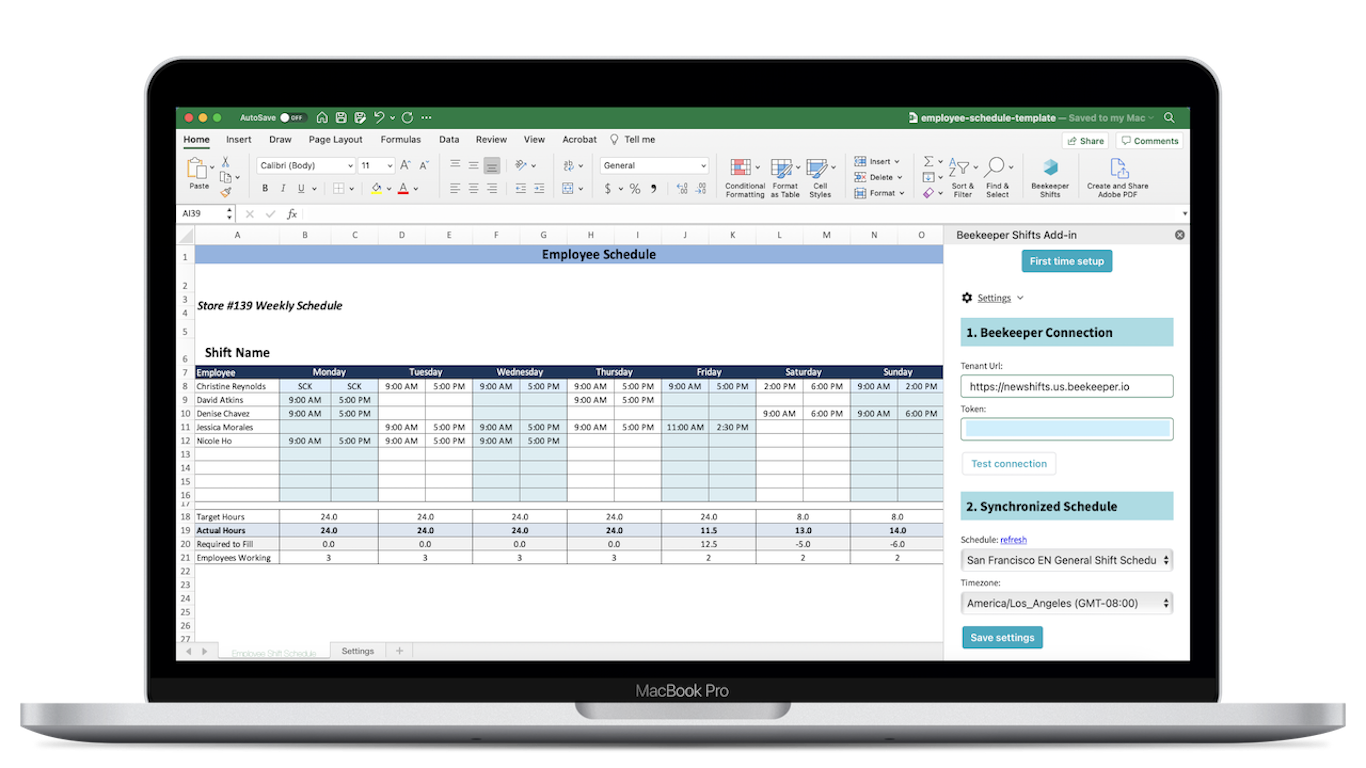The image size is (1366, 768).
Task: Click the Insert cells button
Action: [x=877, y=161]
